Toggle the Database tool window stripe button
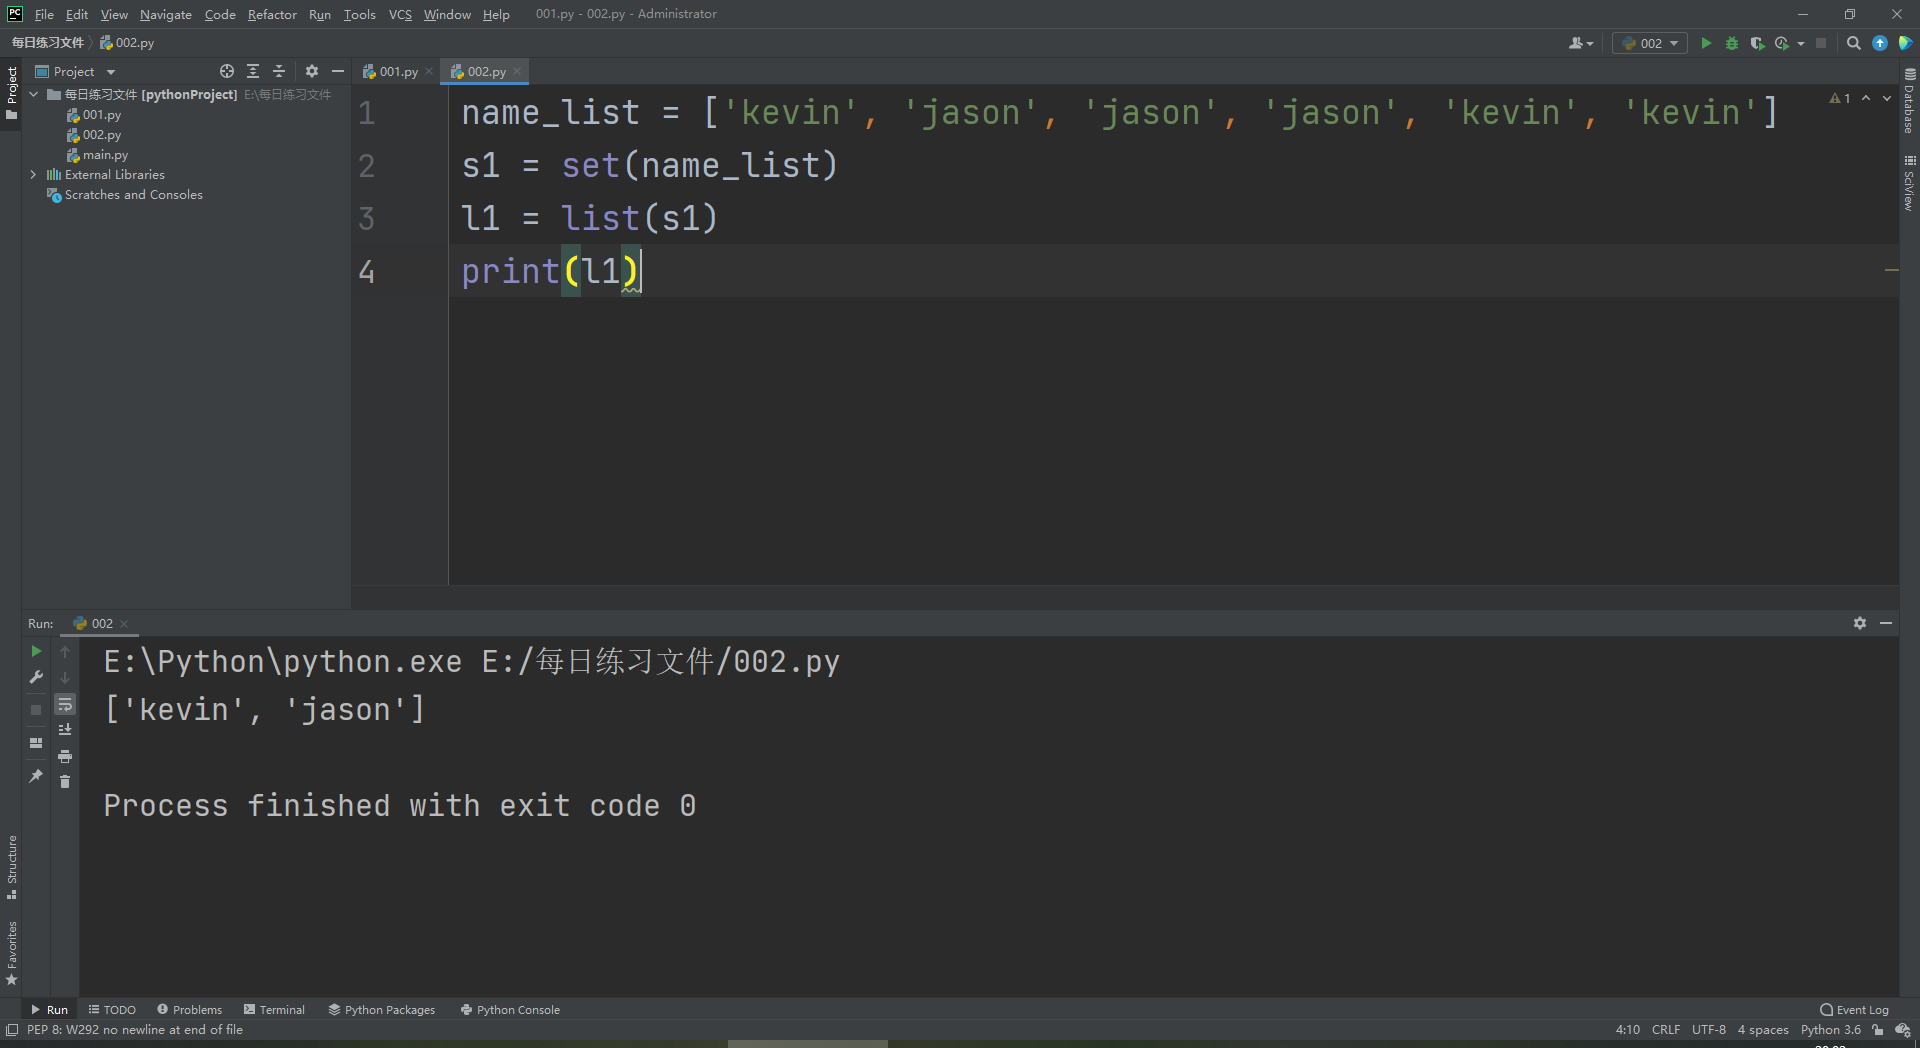This screenshot has height=1048, width=1920. point(1909,101)
